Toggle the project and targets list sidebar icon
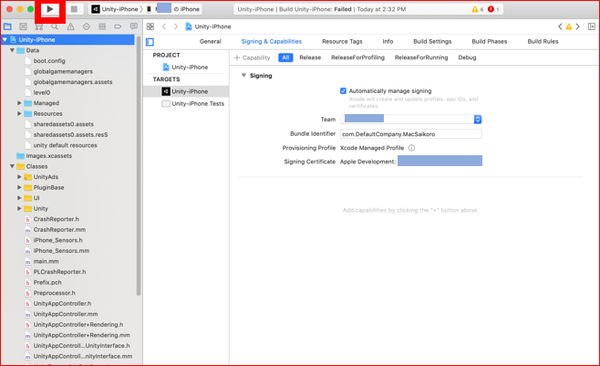 click(150, 42)
